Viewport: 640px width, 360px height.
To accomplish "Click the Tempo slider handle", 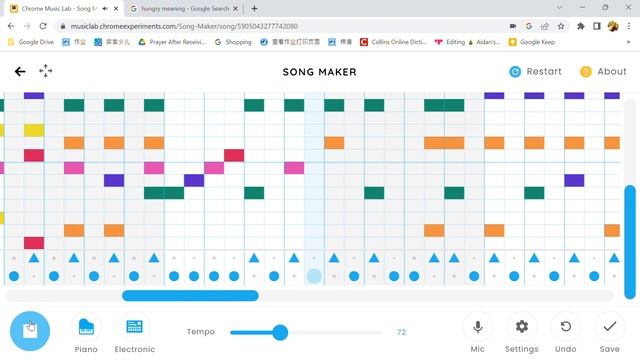I will click(280, 332).
